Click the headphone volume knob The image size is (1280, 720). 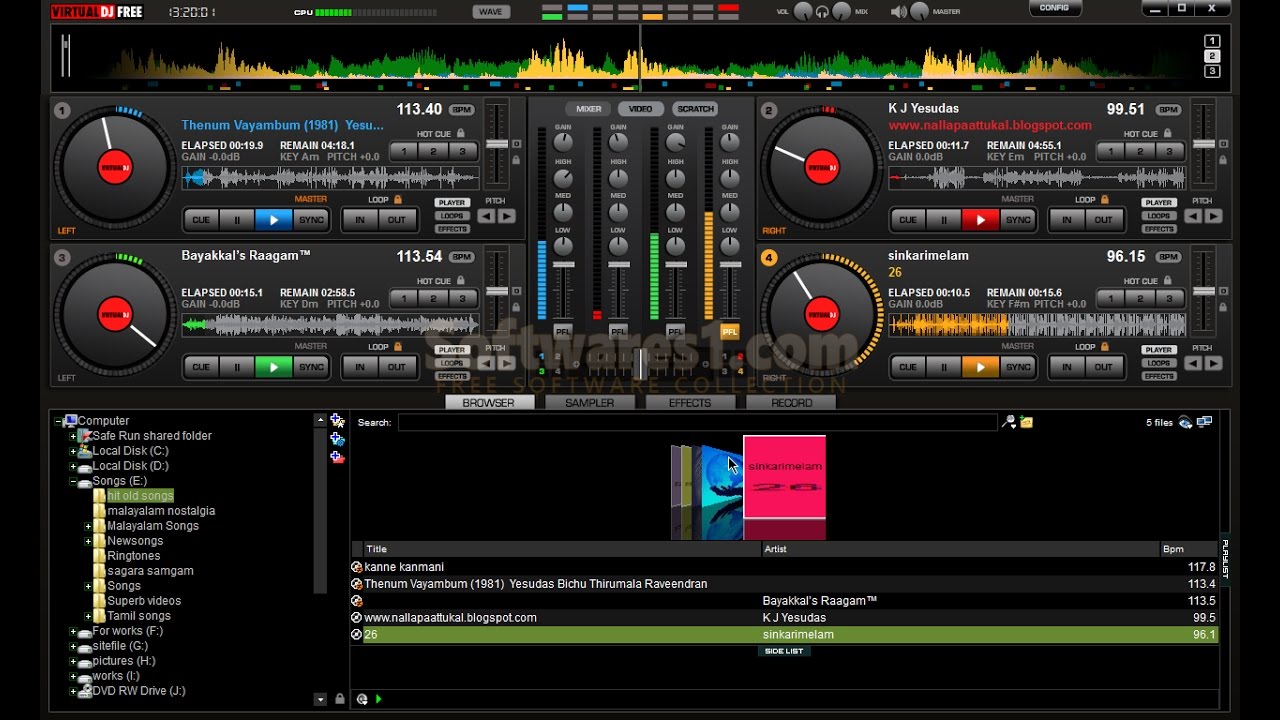point(801,12)
